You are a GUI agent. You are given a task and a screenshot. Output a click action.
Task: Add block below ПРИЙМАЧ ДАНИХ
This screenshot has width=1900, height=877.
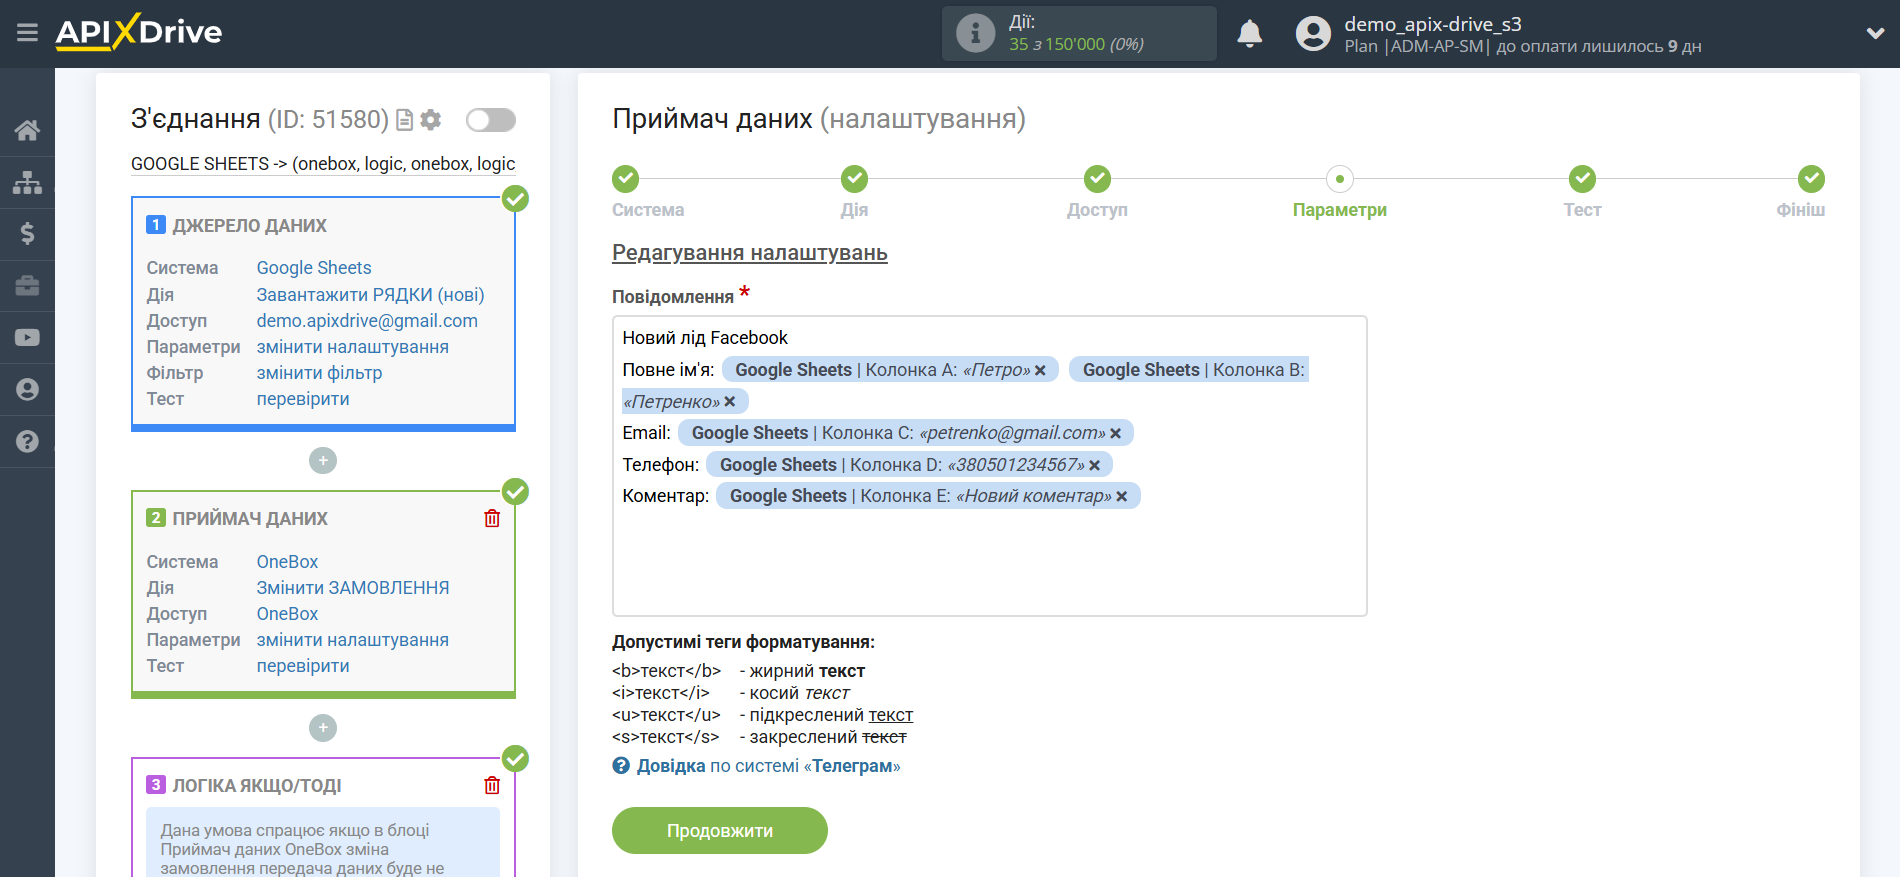(x=323, y=728)
